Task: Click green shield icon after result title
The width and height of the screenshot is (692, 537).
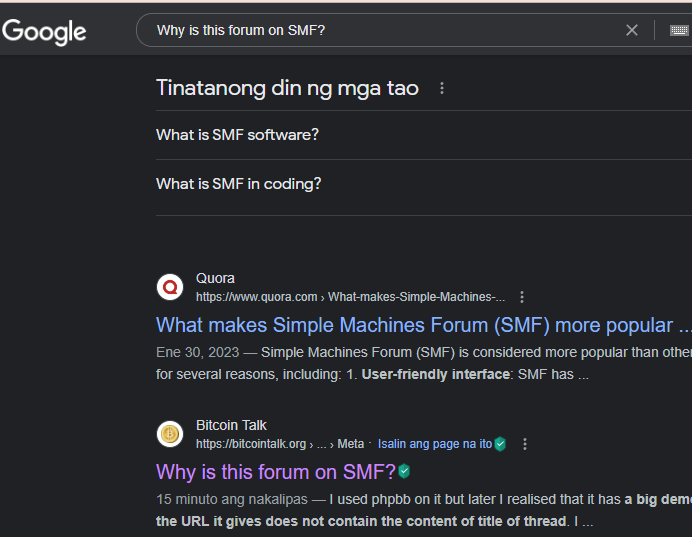Action: (x=404, y=471)
